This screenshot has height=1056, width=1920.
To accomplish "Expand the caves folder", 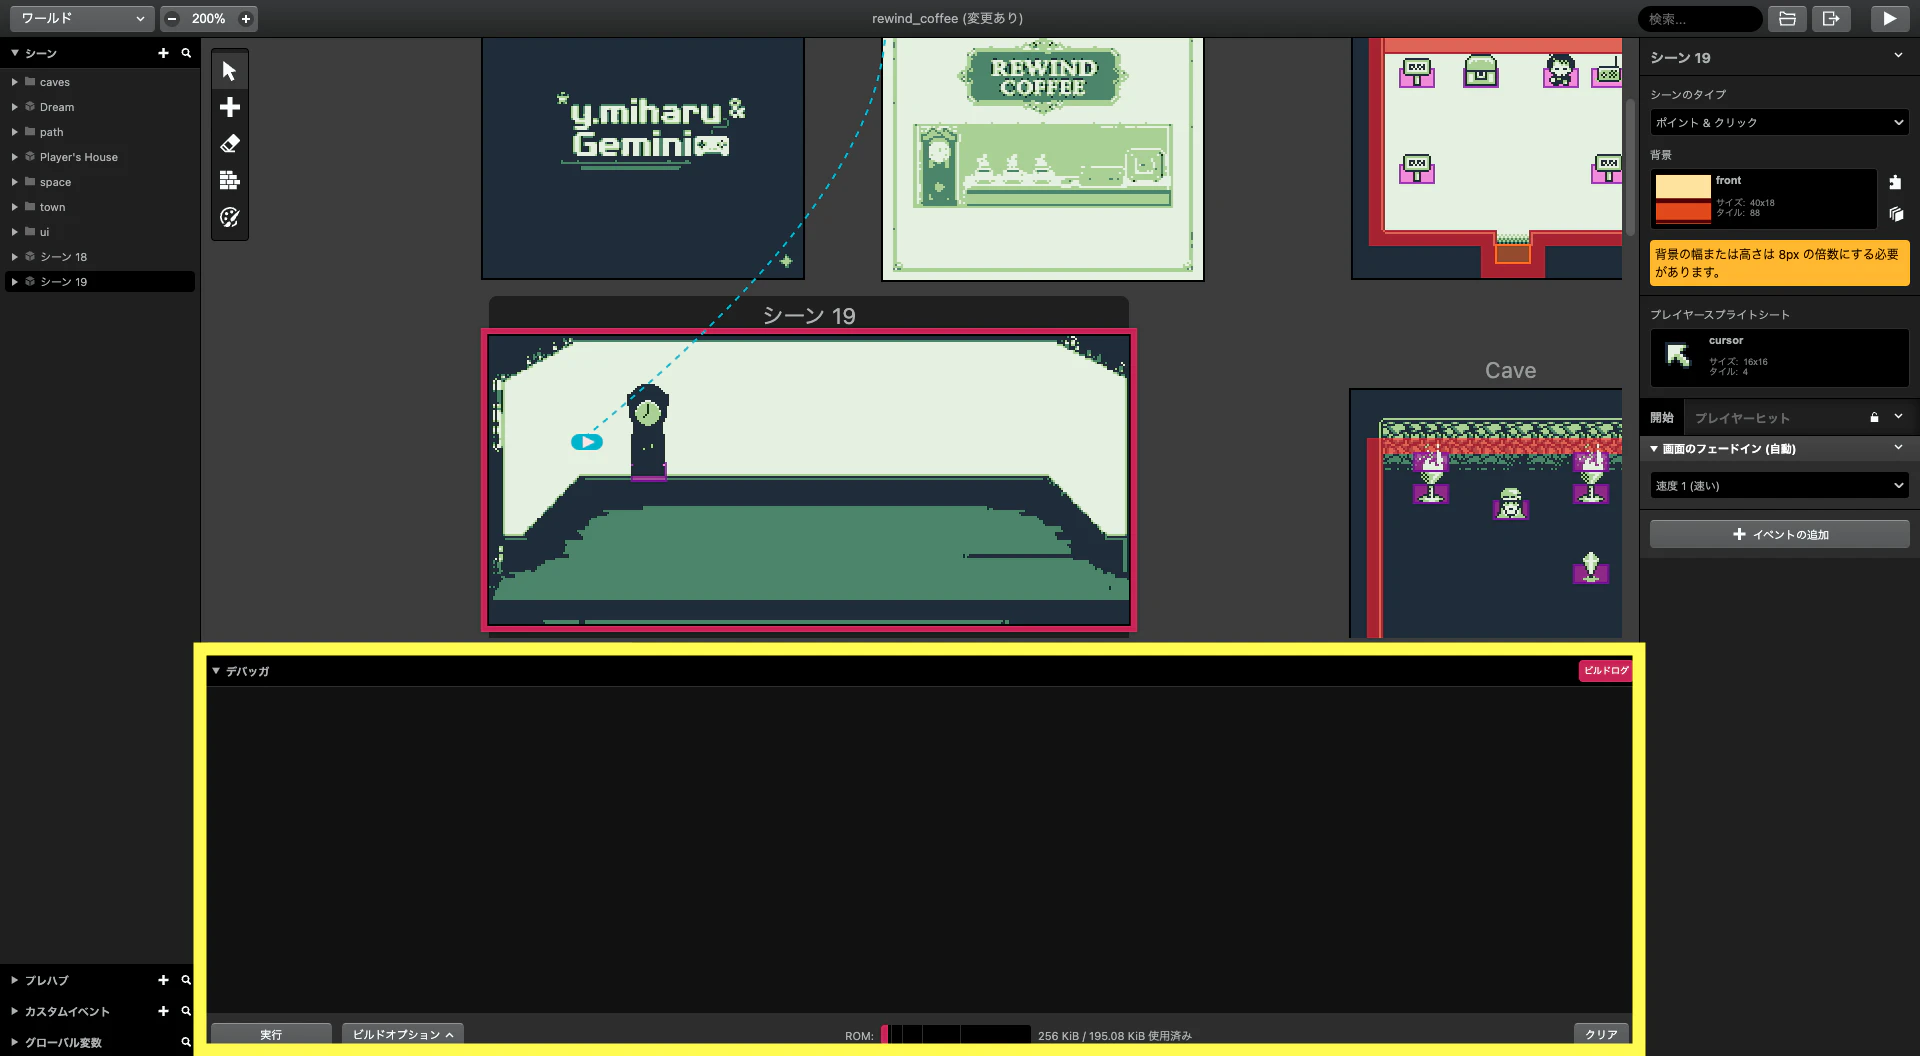I will point(15,82).
